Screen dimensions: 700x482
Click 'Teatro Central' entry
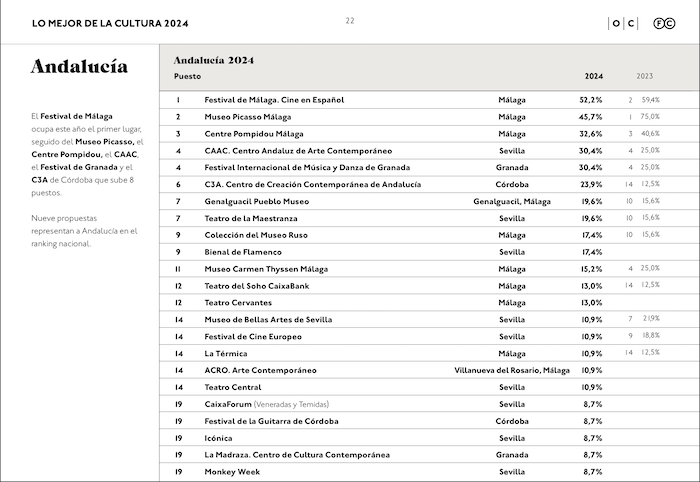coord(233,387)
